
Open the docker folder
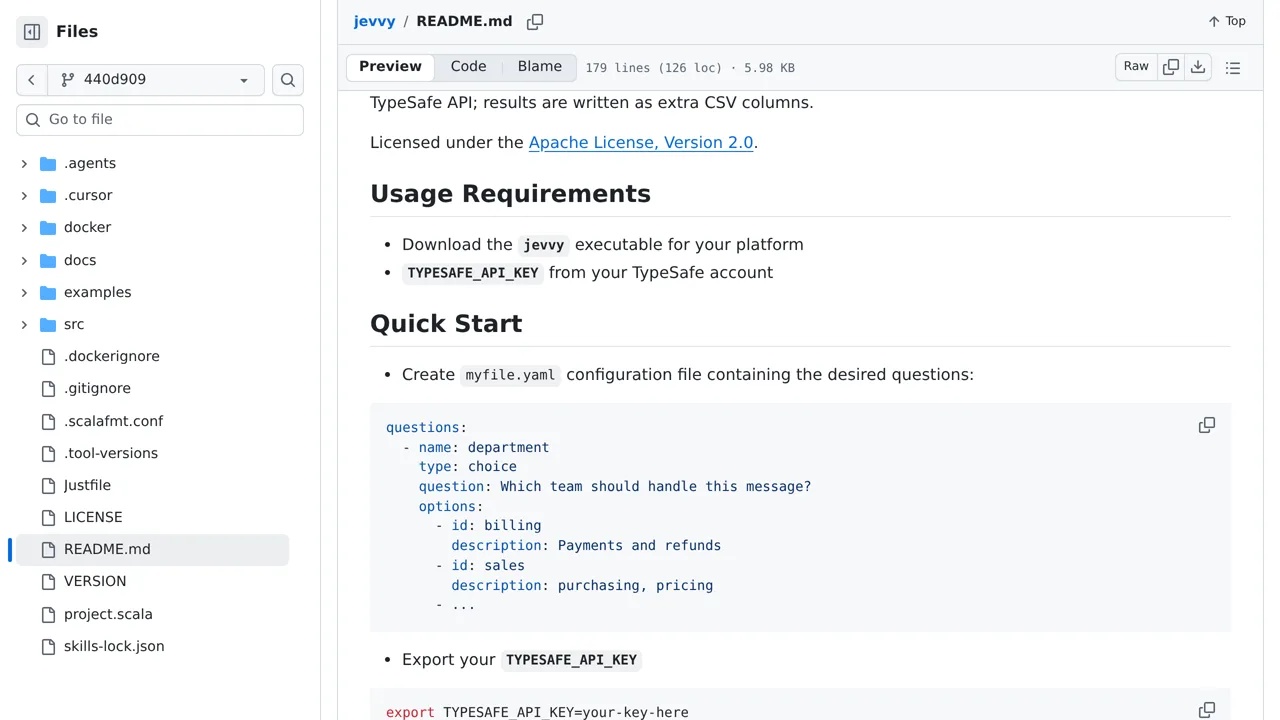[x=87, y=228]
